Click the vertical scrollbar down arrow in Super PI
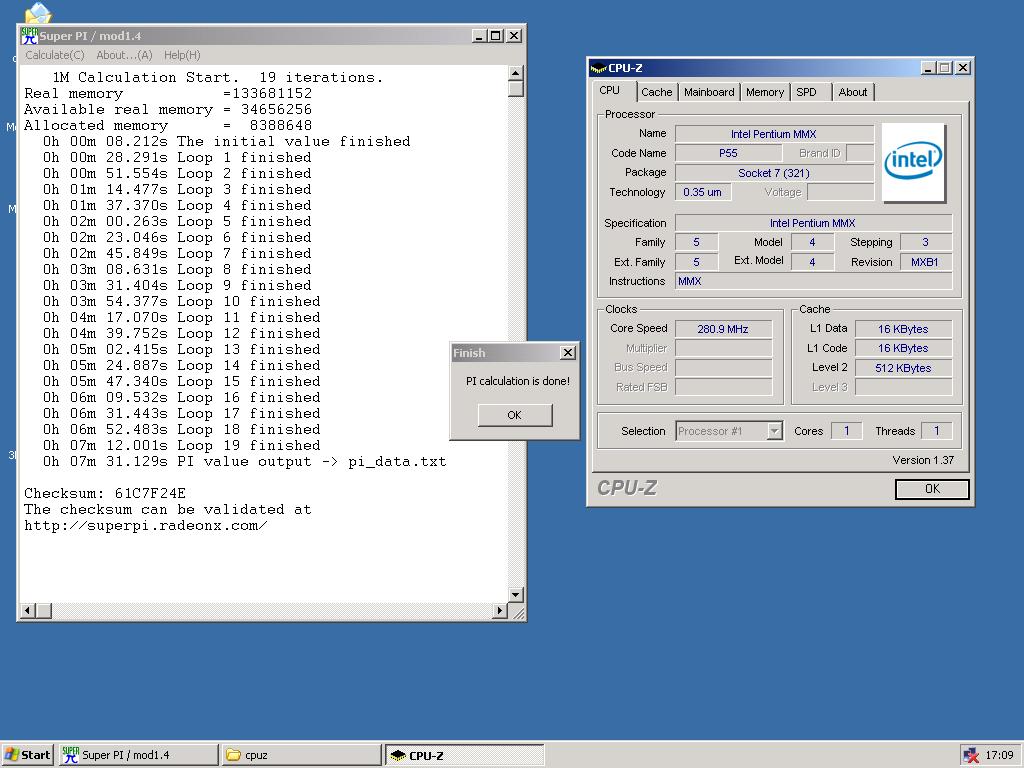 tap(515, 594)
